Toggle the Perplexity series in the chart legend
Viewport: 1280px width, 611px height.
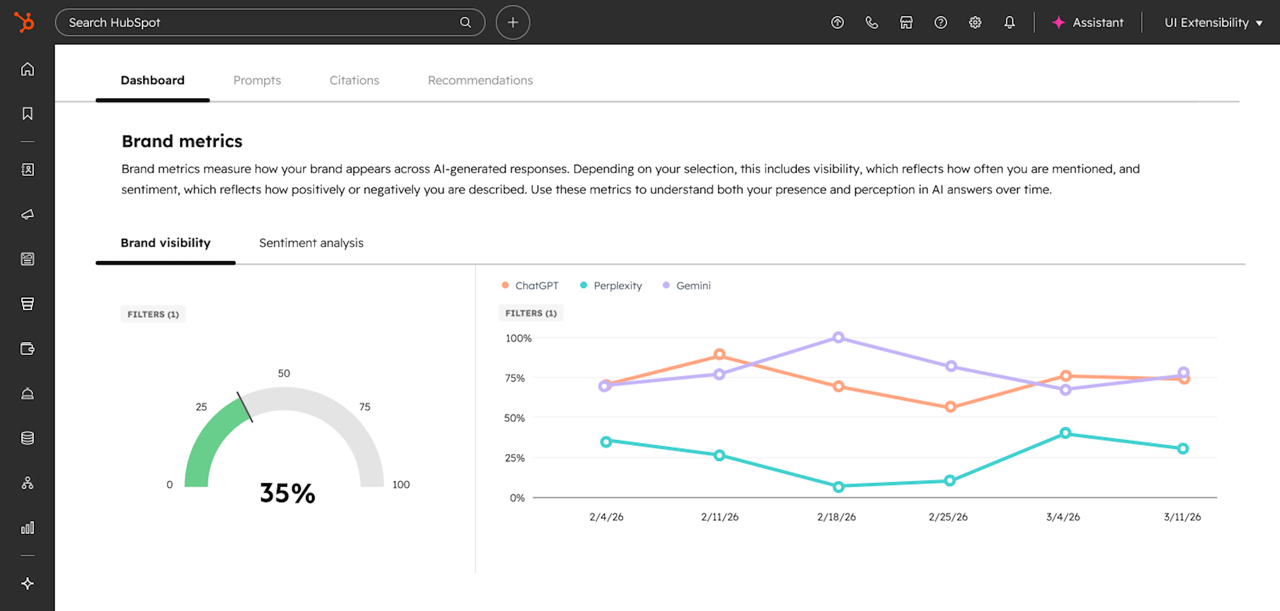(610, 285)
